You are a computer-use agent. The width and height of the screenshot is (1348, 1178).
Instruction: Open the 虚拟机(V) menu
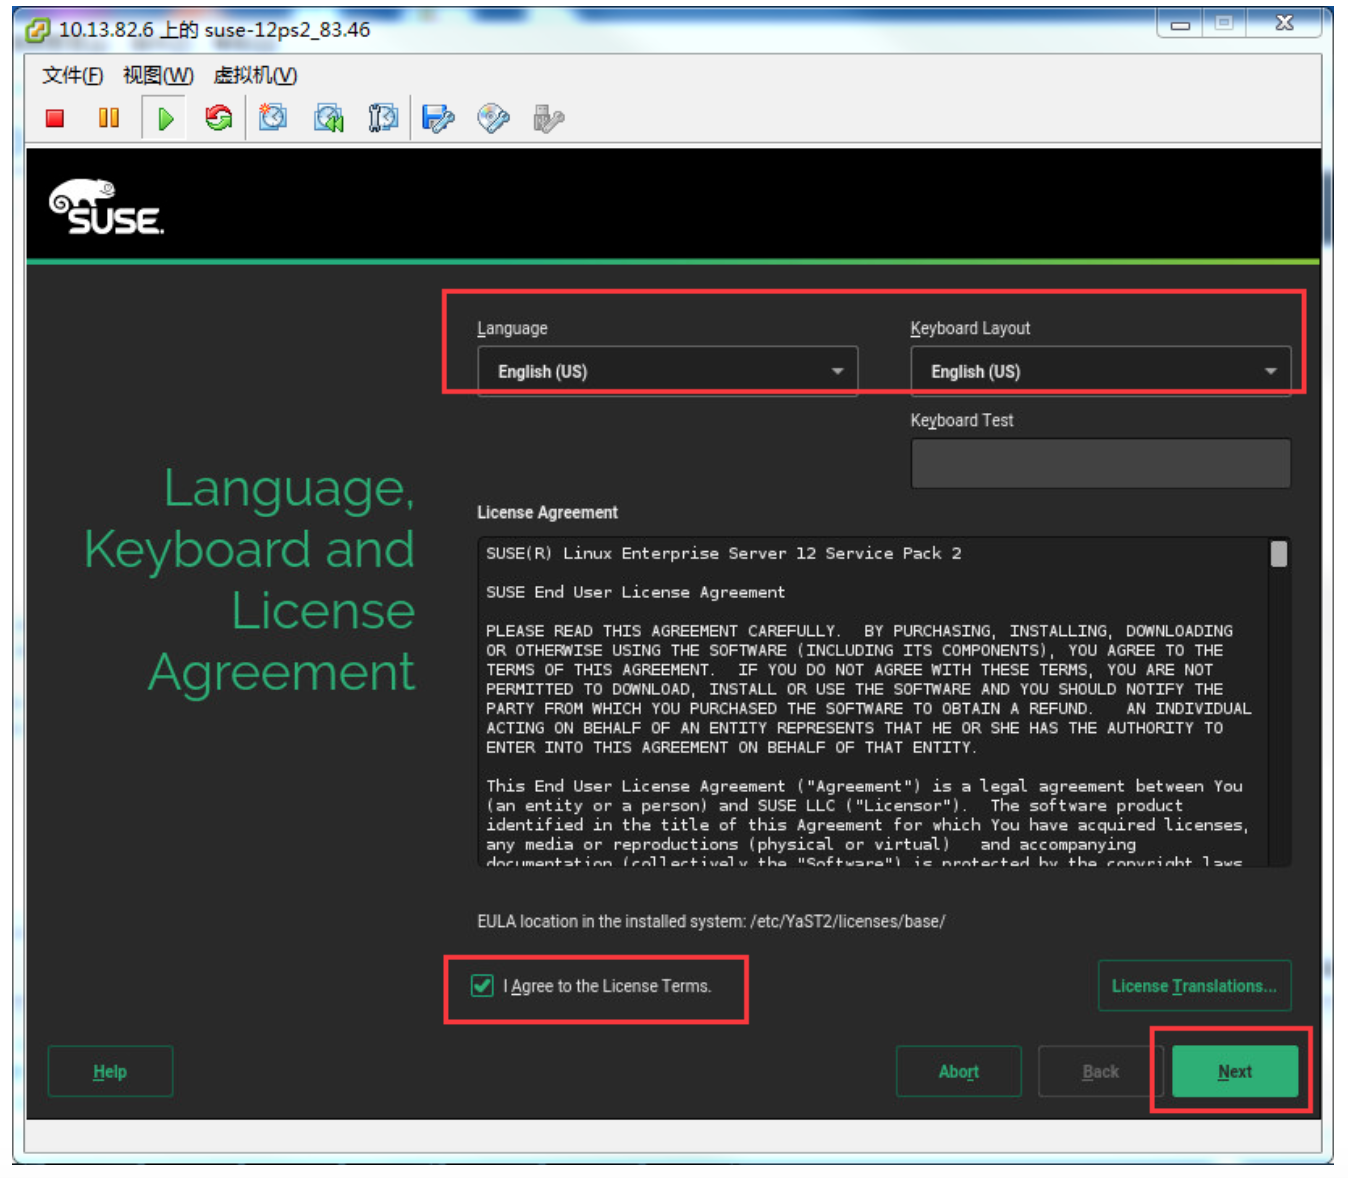point(255,76)
